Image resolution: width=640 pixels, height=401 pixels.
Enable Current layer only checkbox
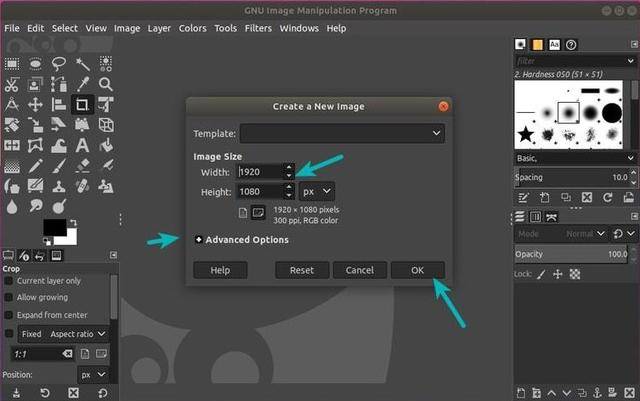(x=8, y=281)
